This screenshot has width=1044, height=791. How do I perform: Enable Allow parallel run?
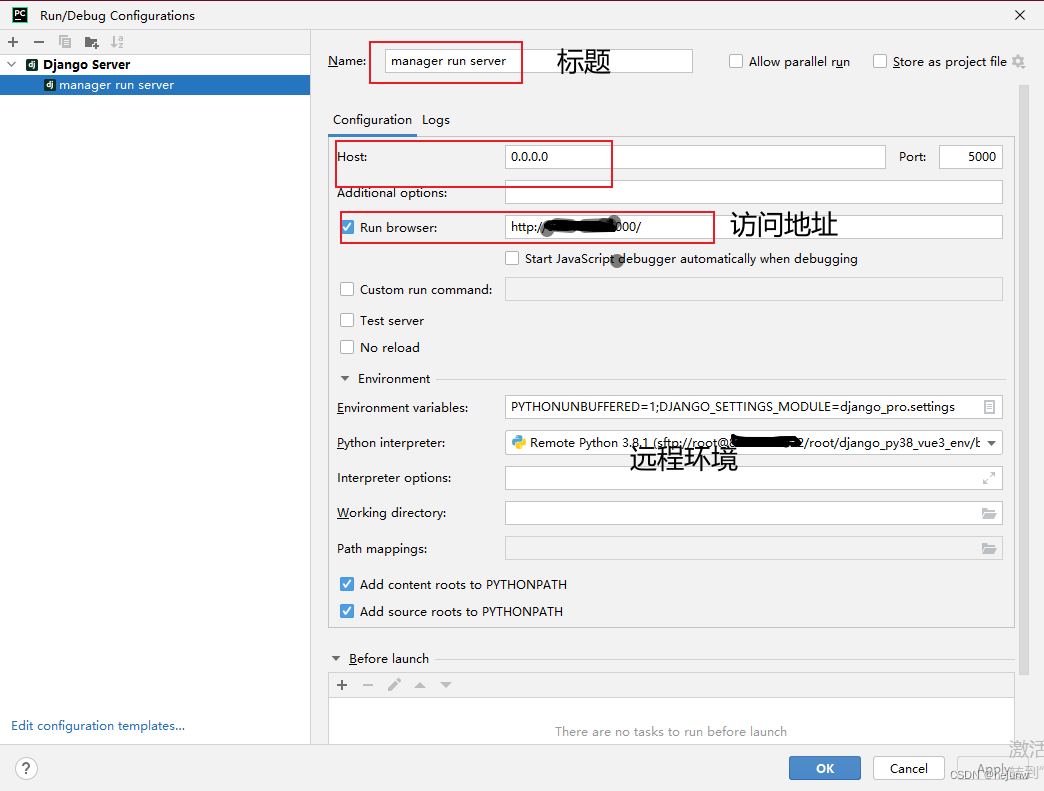pos(736,61)
